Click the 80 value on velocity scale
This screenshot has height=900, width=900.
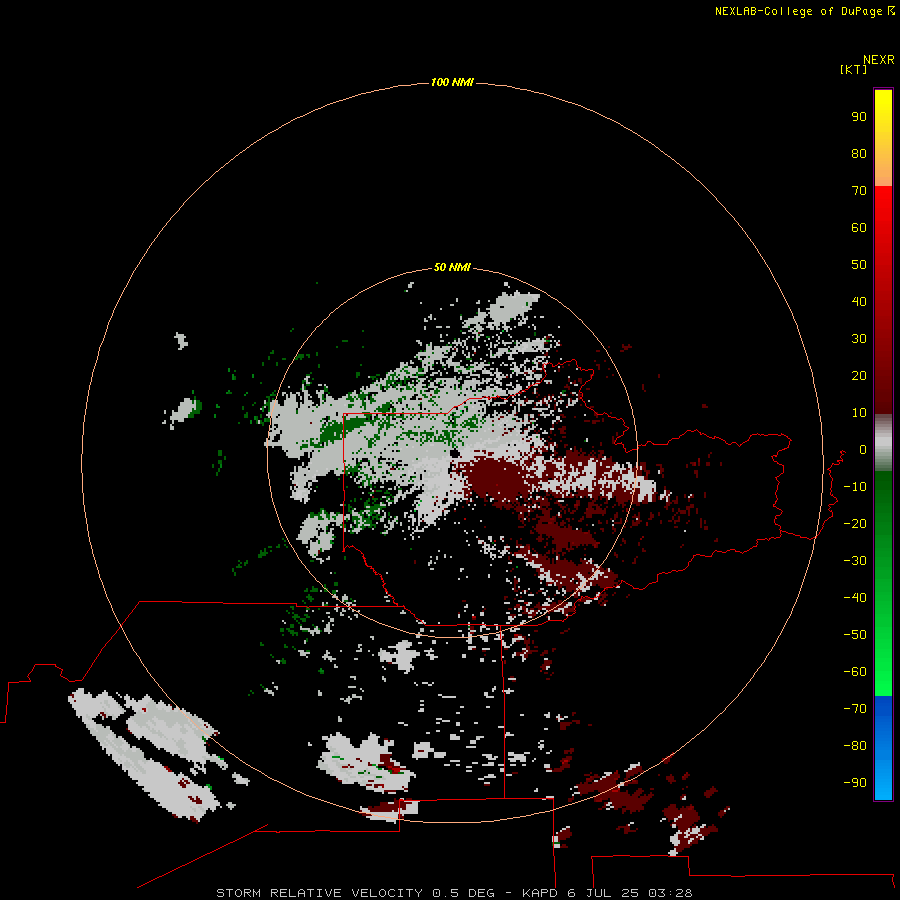click(859, 153)
